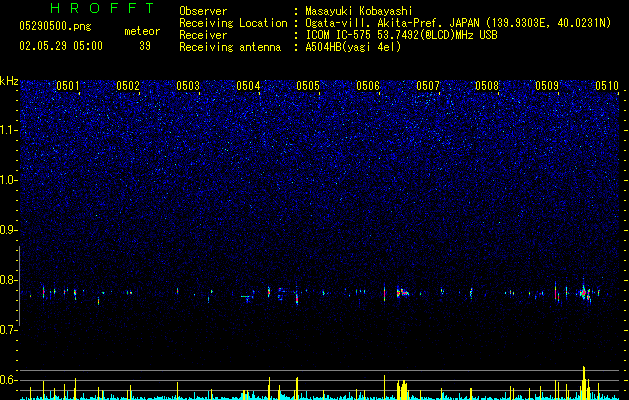
Task: Click the HROFFT title text
Action: [x=102, y=8]
